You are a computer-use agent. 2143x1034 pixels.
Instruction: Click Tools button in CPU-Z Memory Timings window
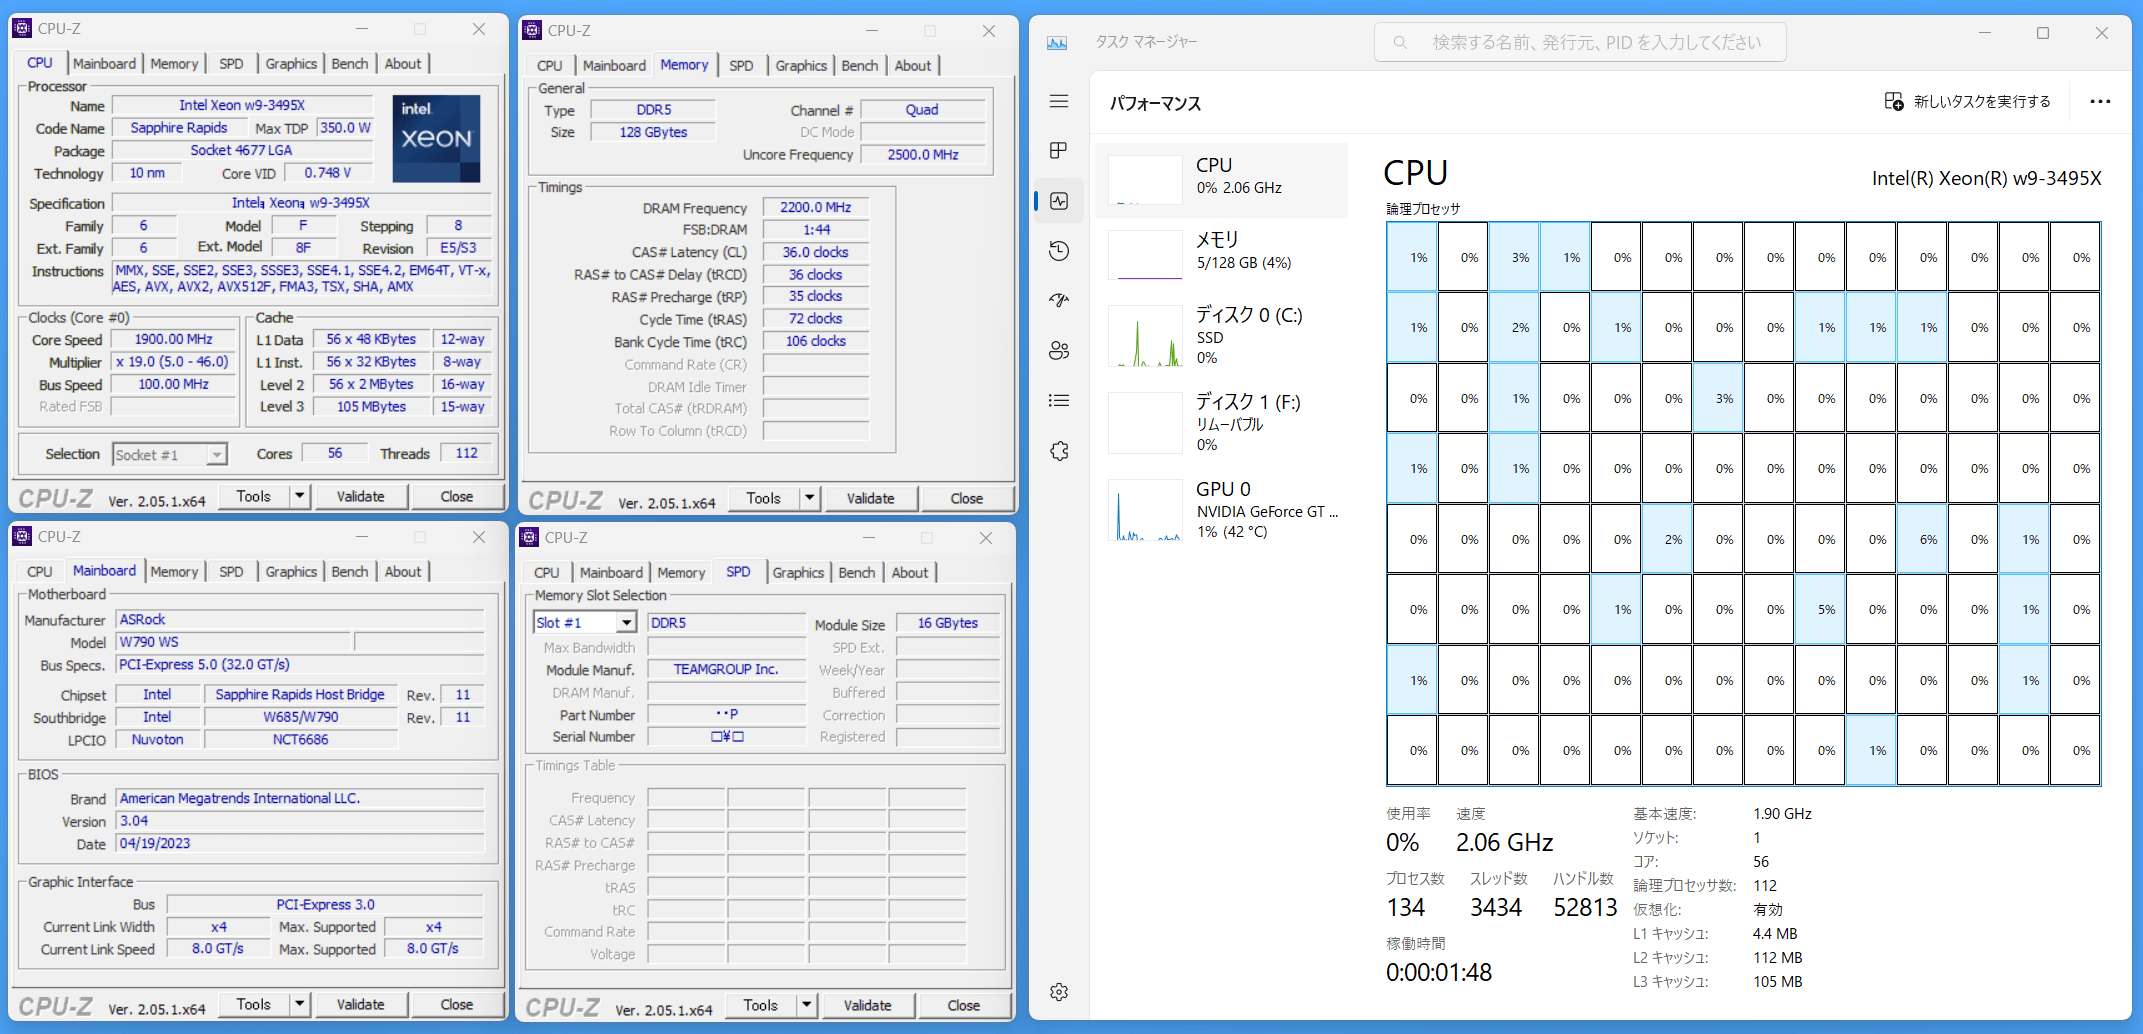pos(764,498)
